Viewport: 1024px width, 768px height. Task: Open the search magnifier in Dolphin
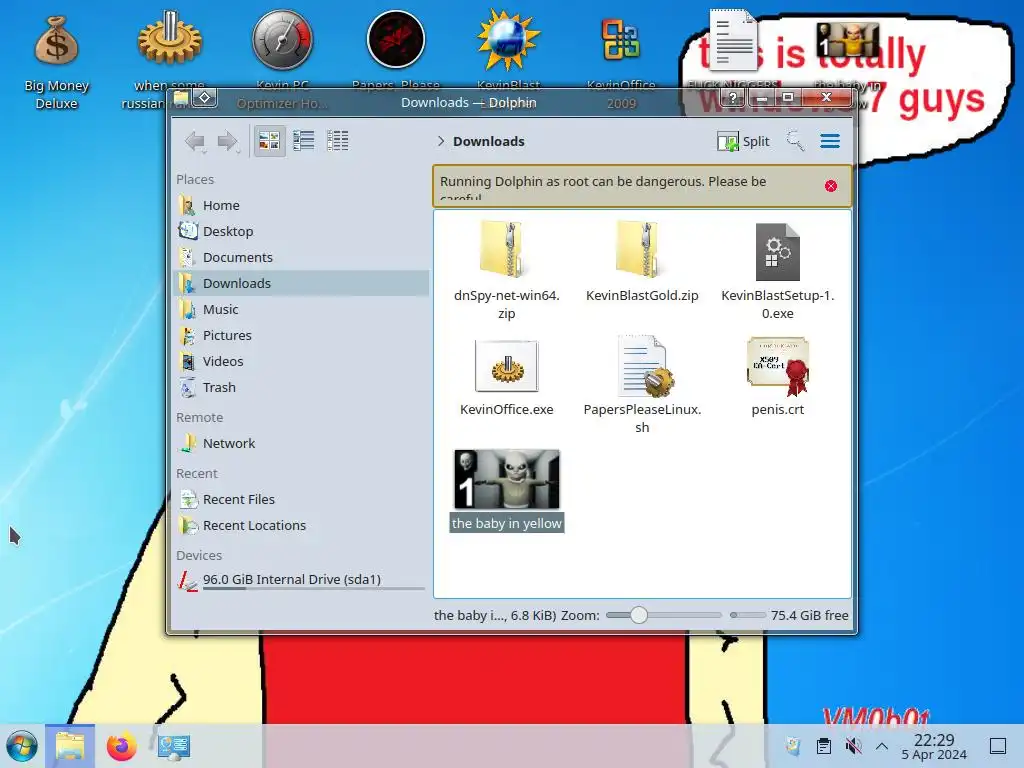click(x=795, y=140)
